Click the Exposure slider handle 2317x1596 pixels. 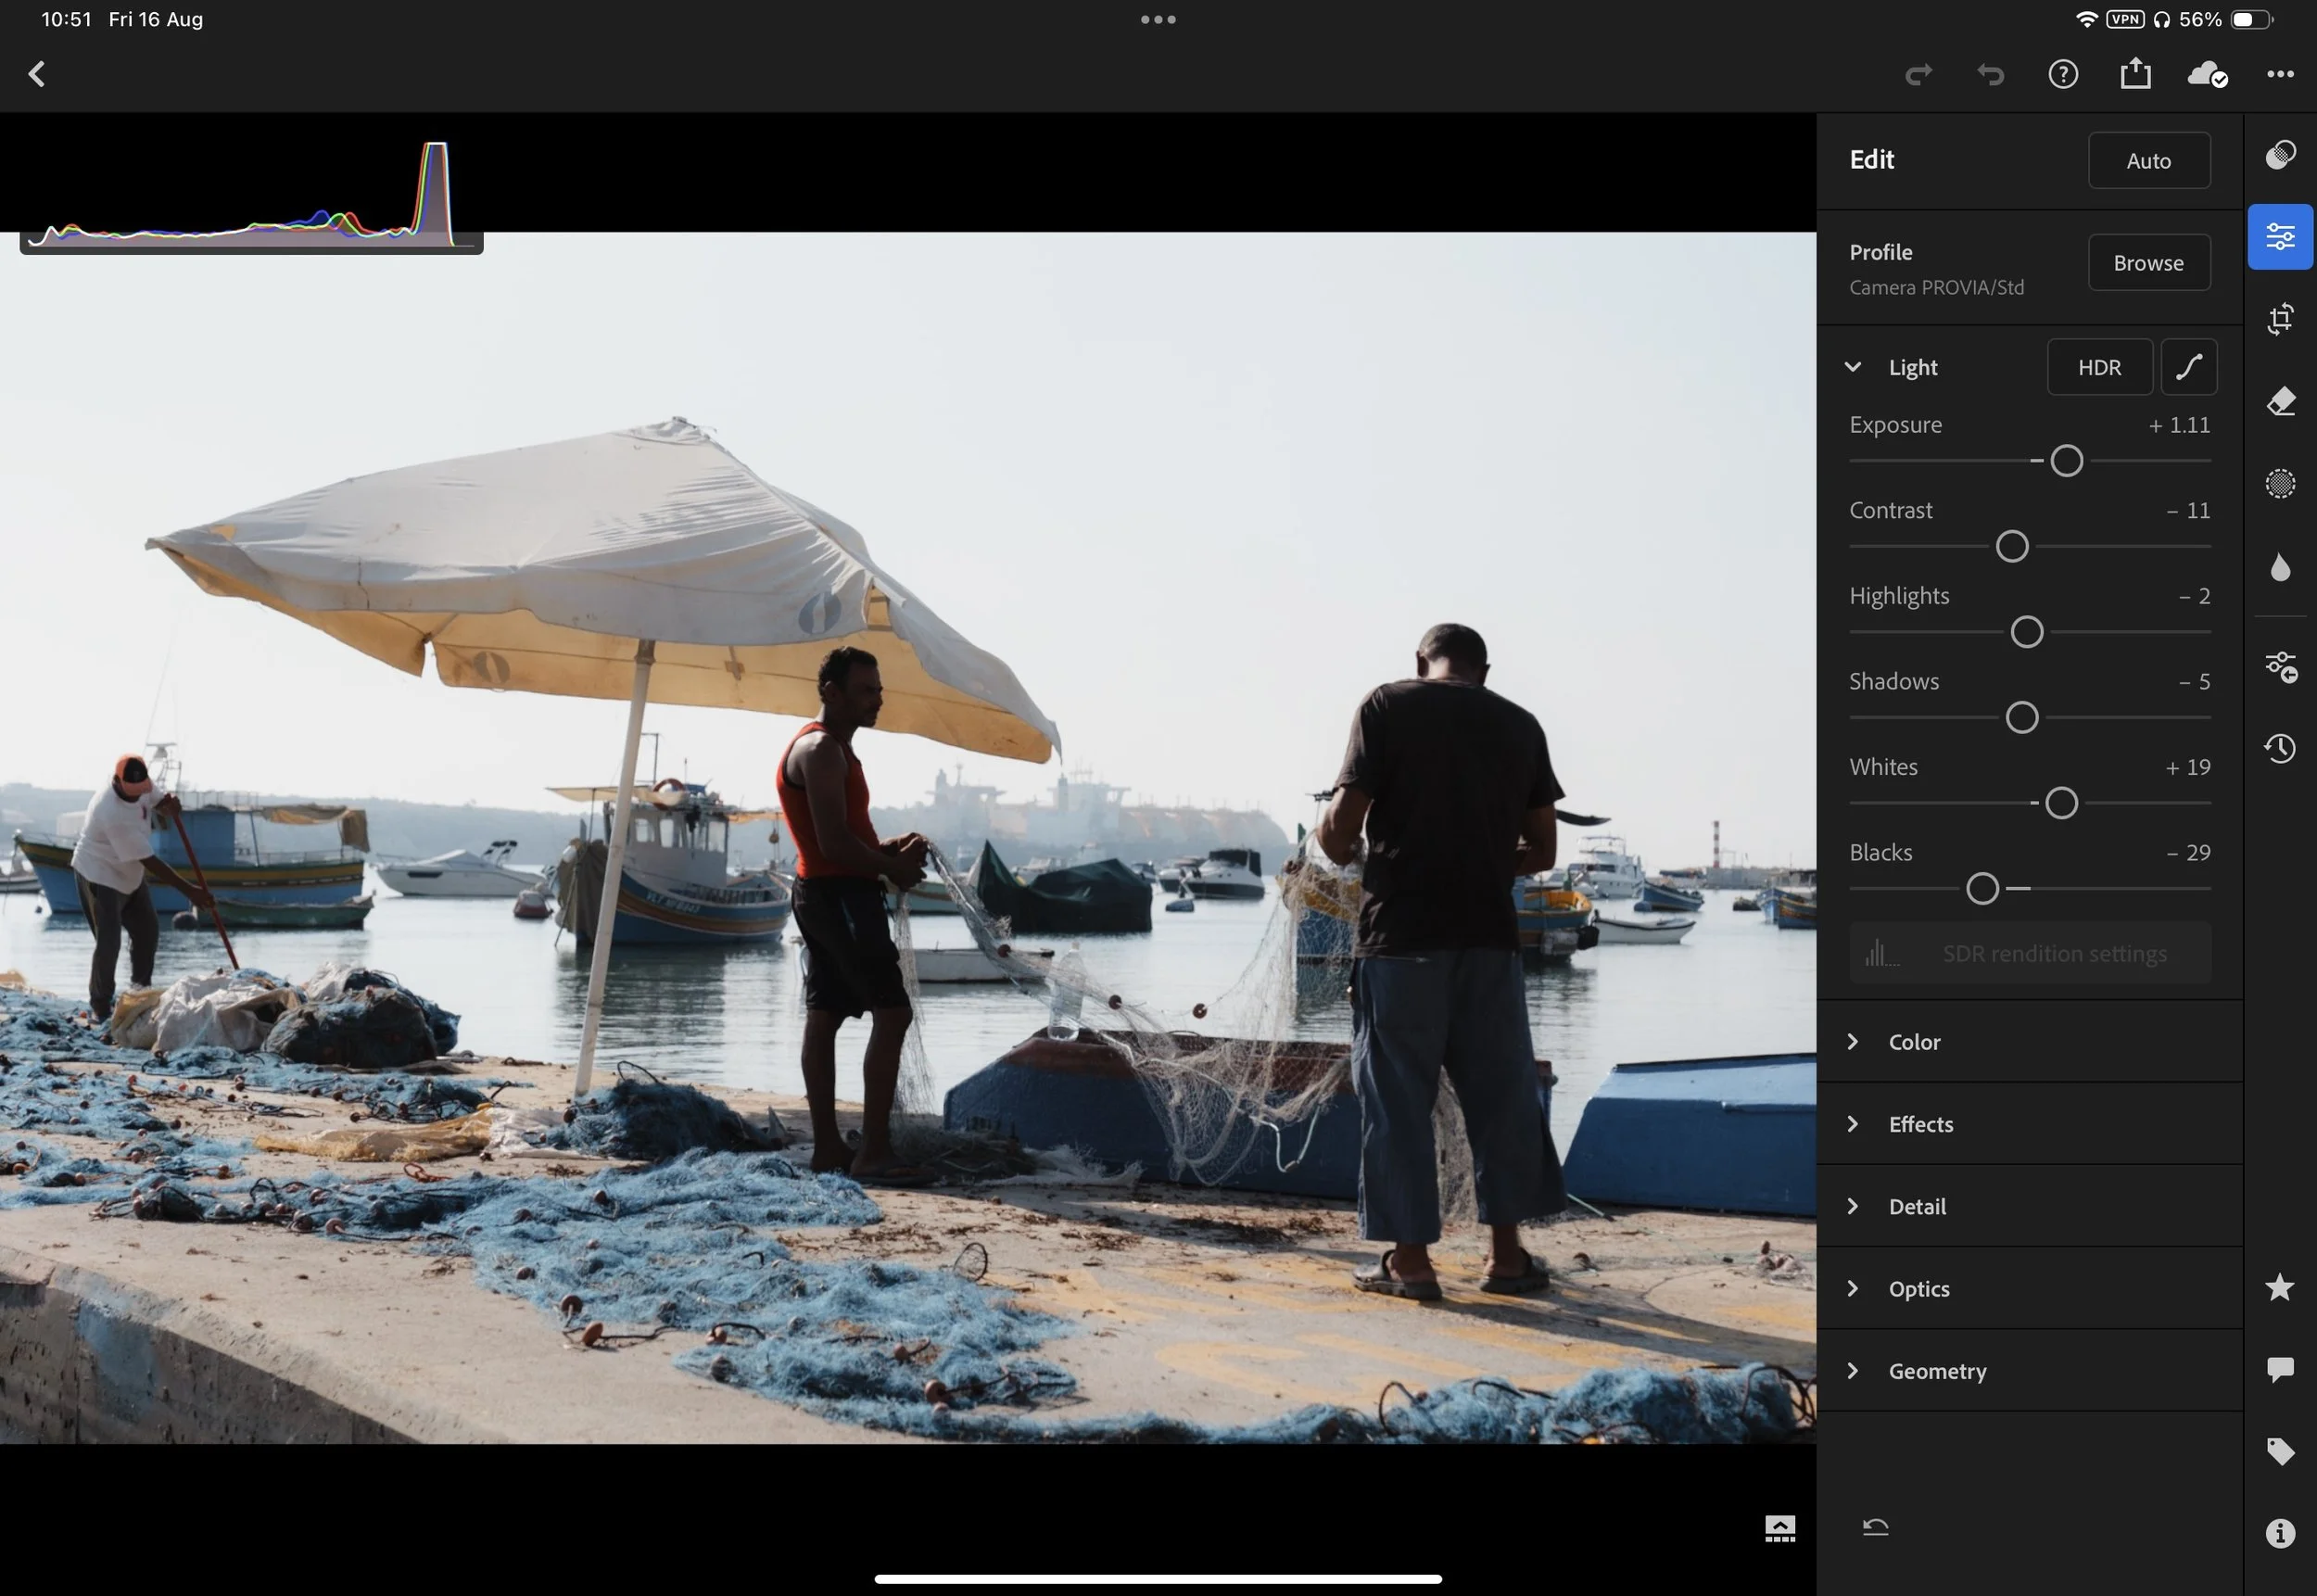tap(2066, 461)
